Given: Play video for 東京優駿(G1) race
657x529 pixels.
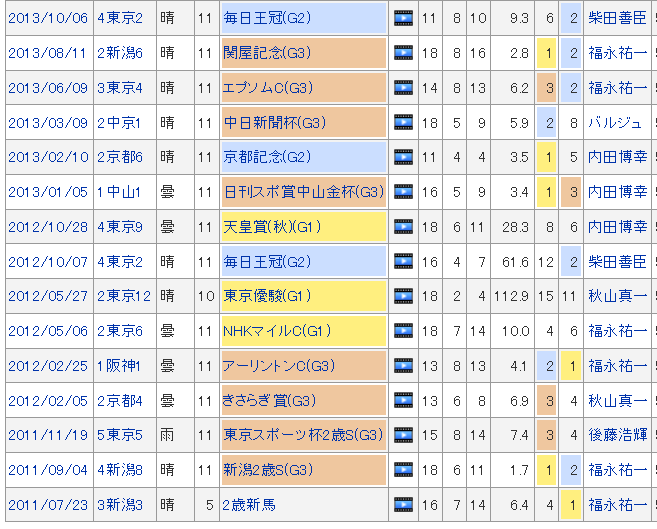Looking at the screenshot, I should point(403,296).
